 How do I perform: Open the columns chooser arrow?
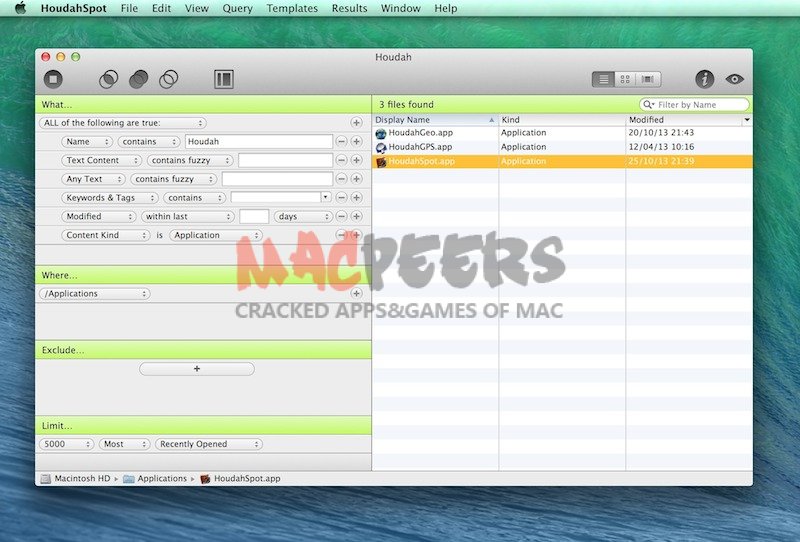tap(747, 120)
